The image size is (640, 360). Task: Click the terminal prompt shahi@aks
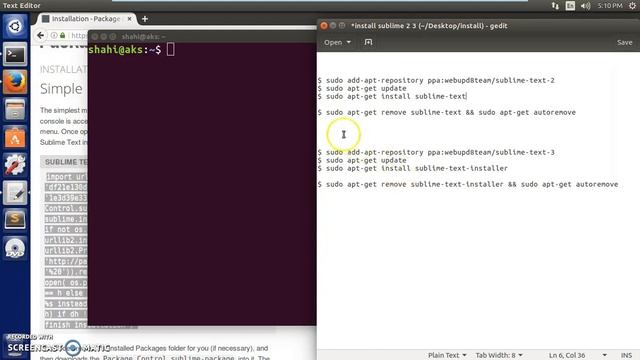pyautogui.click(x=124, y=50)
